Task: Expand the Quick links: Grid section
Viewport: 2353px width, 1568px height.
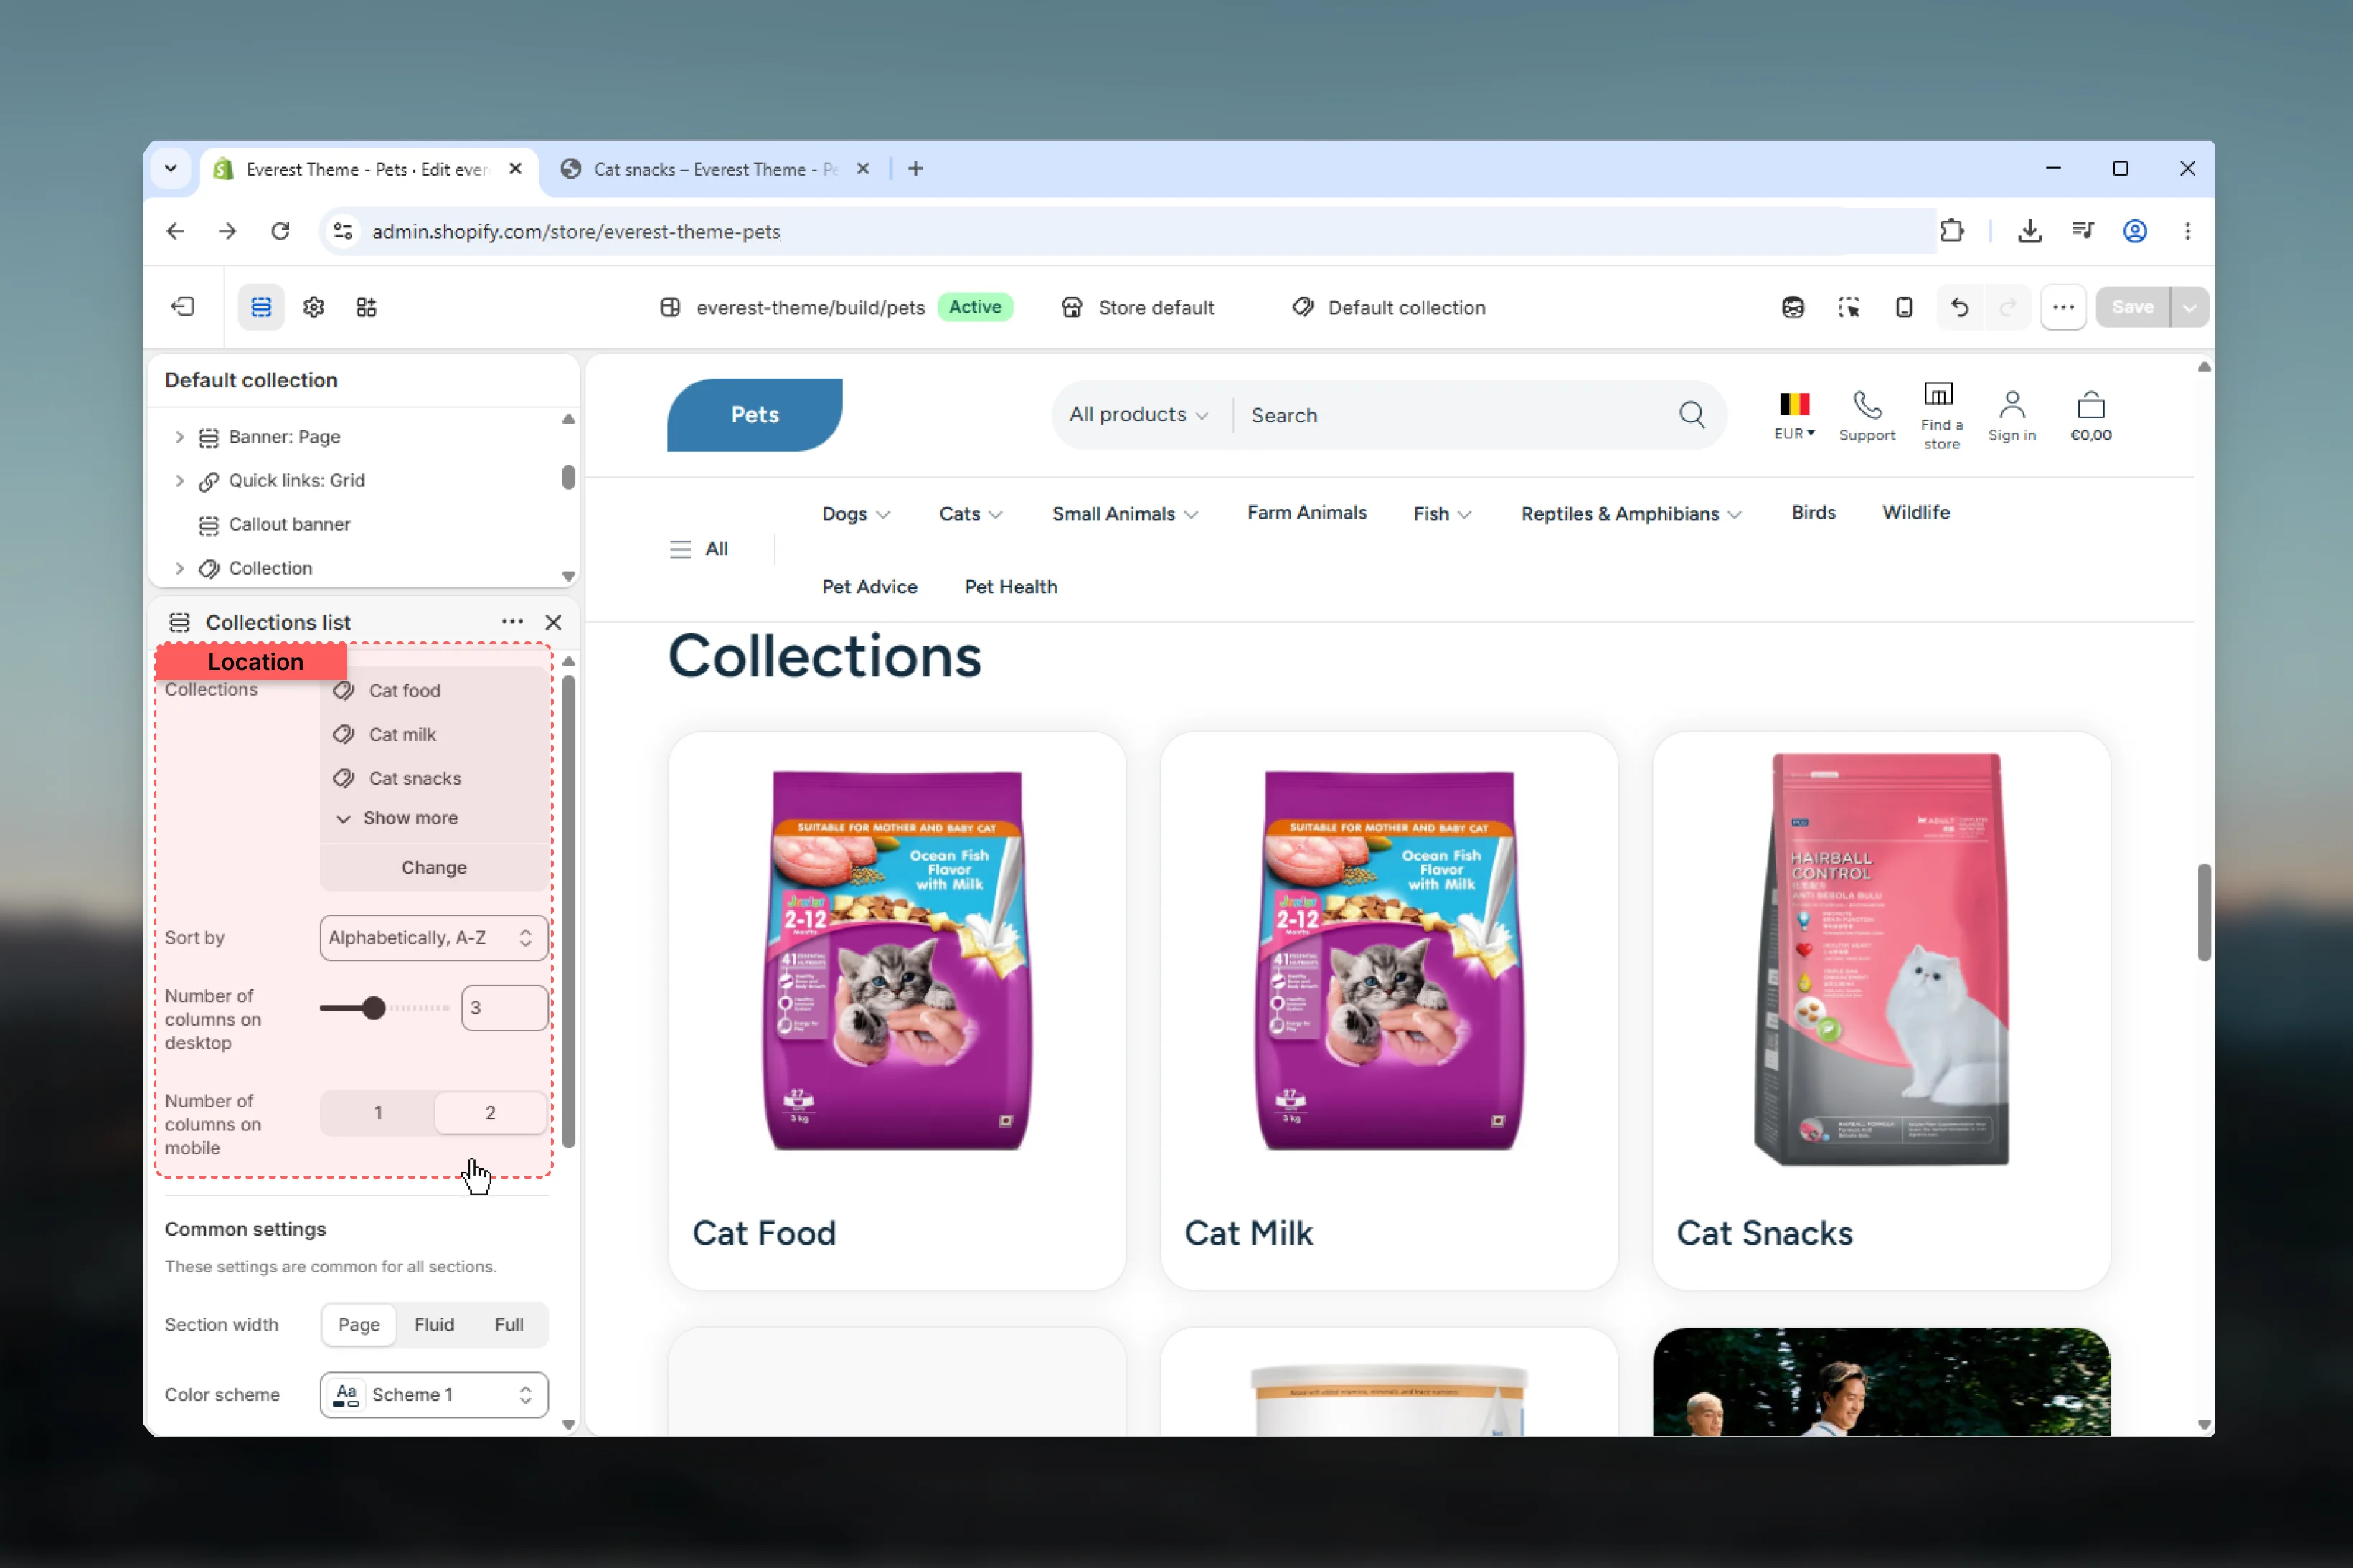Action: tap(180, 480)
